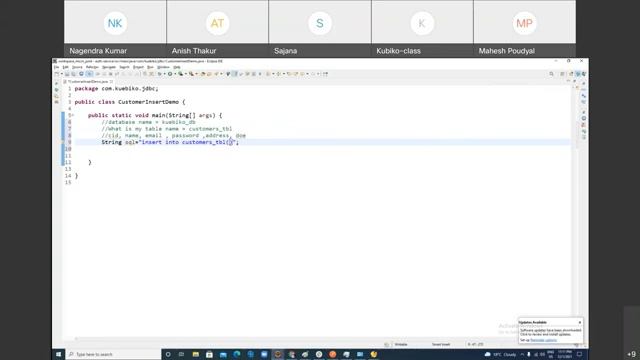Click the Save All toolbar icon
Image resolution: width=640 pixels, height=360 pixels.
(73, 74)
